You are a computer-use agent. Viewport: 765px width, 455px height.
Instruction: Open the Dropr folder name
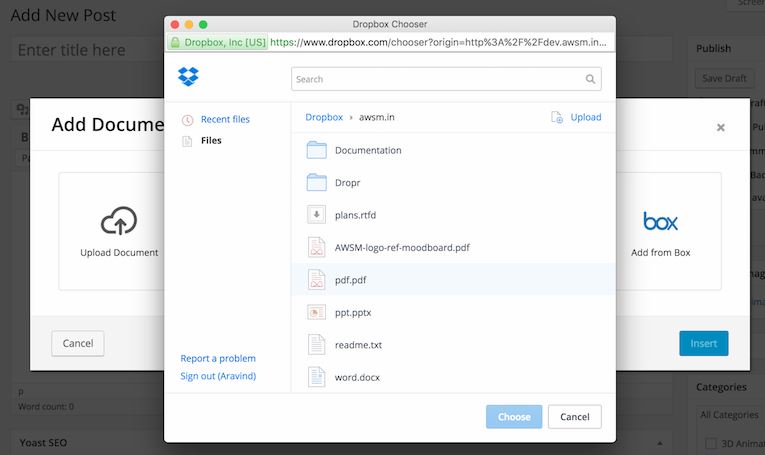coord(347,183)
